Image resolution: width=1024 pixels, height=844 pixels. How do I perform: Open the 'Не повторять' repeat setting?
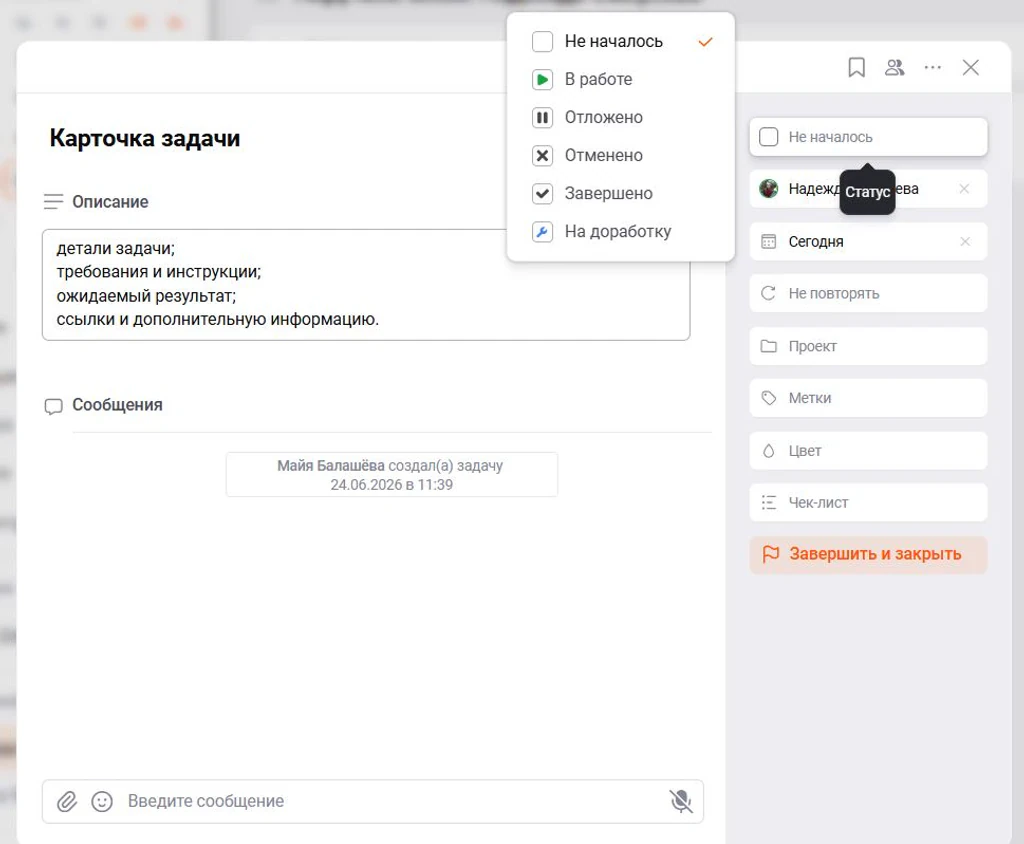click(x=868, y=293)
